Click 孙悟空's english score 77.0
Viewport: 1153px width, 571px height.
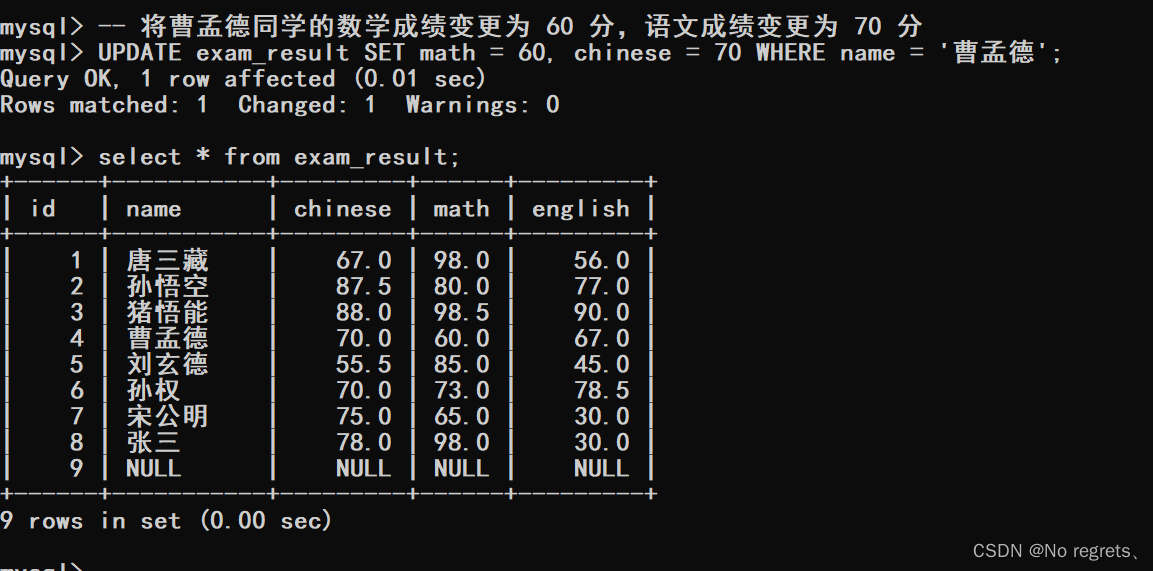602,287
